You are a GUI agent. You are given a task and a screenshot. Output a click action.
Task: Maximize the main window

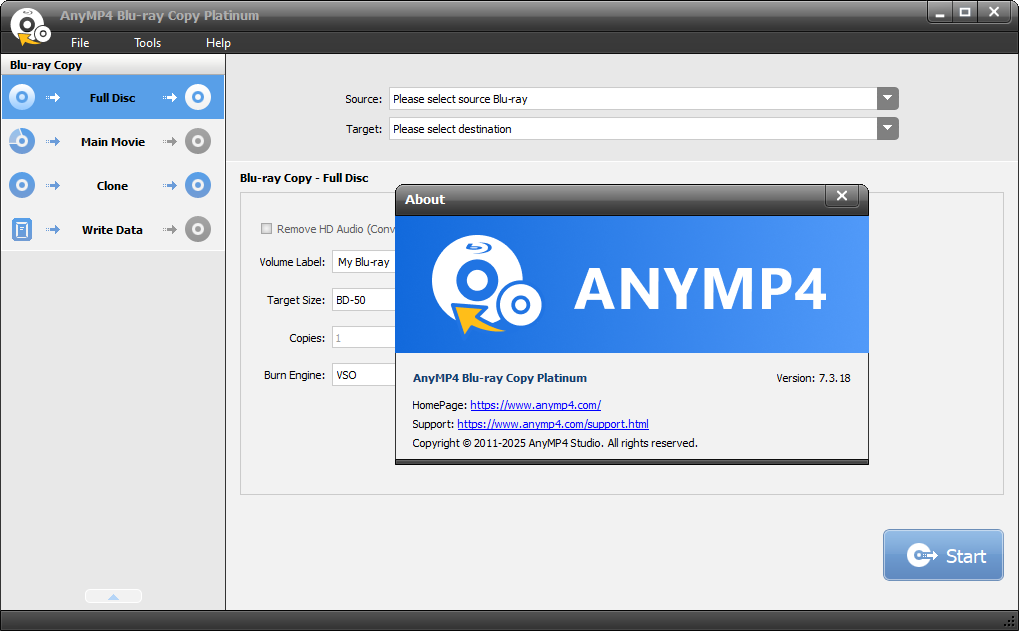pos(965,12)
